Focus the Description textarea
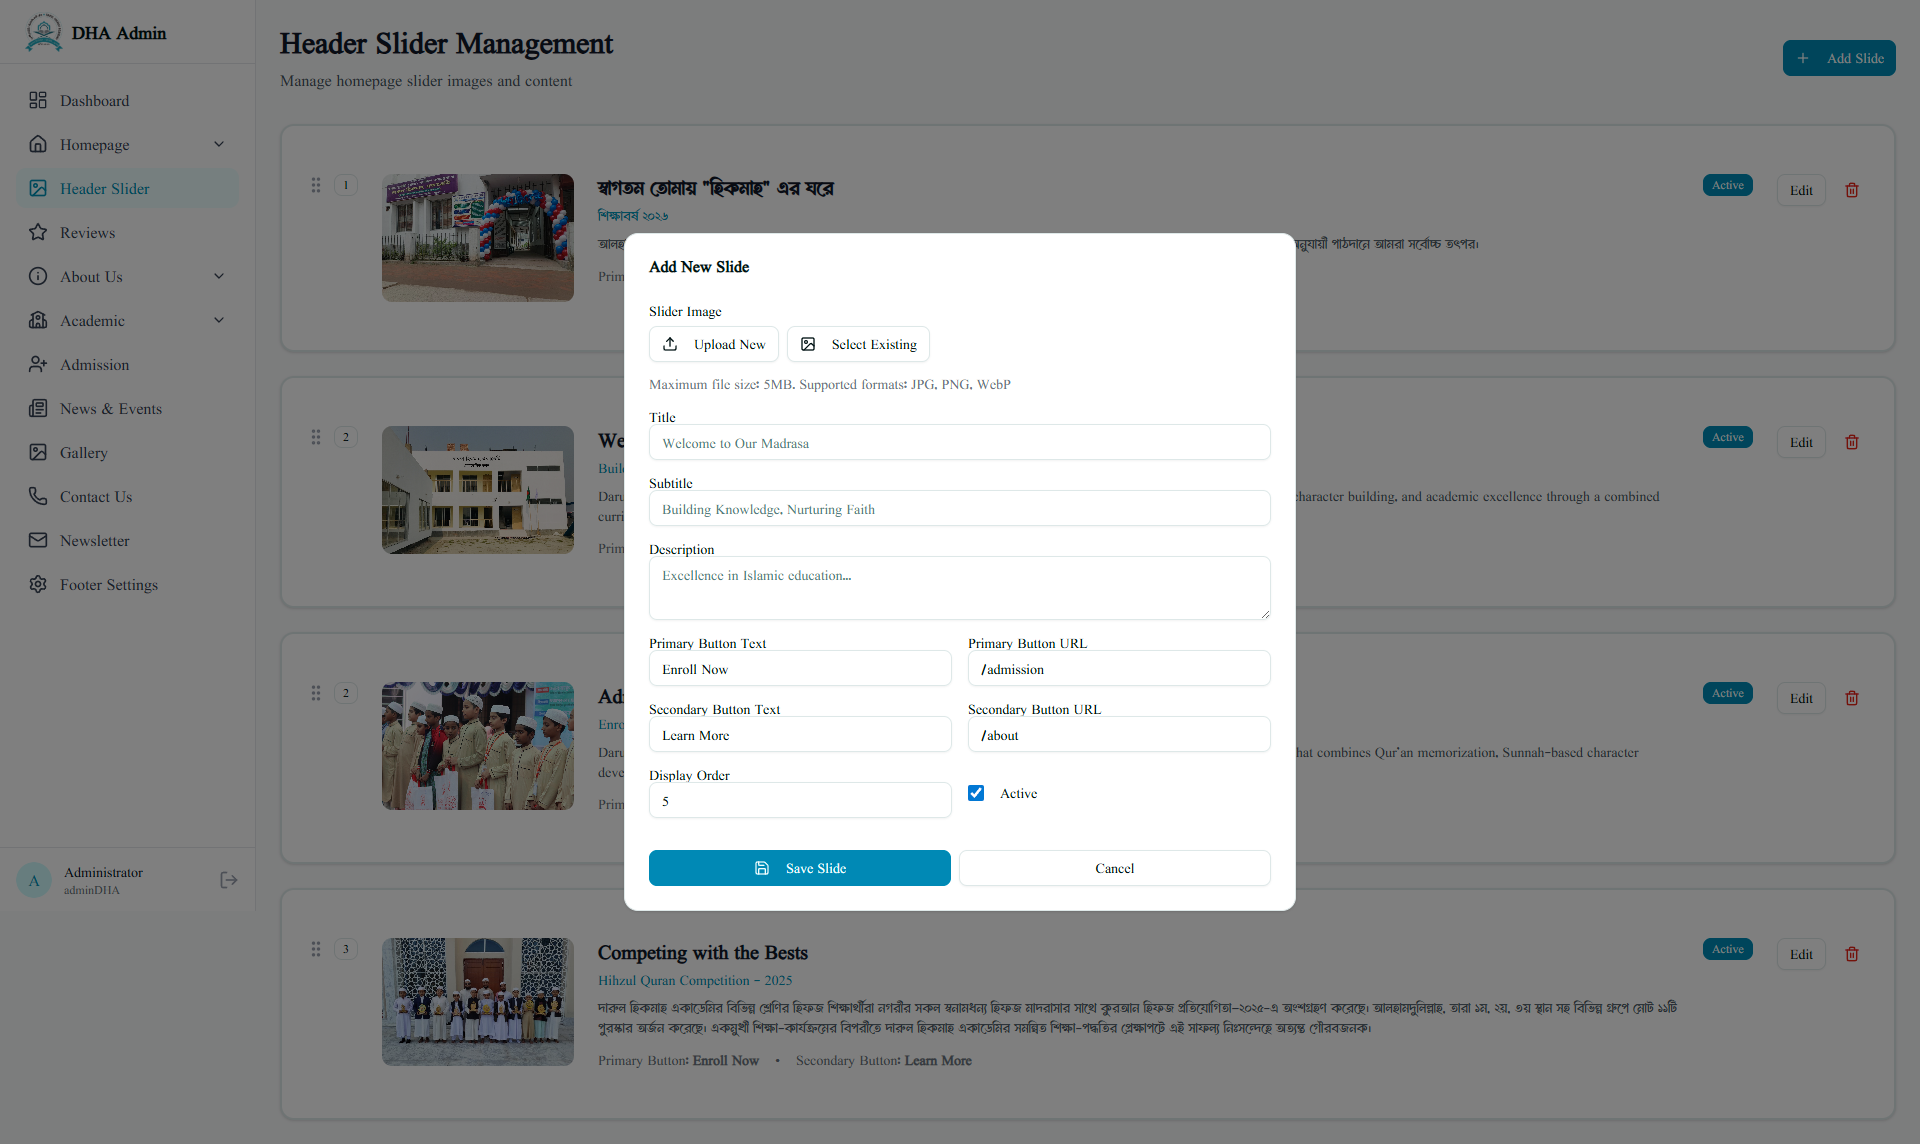 [960, 588]
